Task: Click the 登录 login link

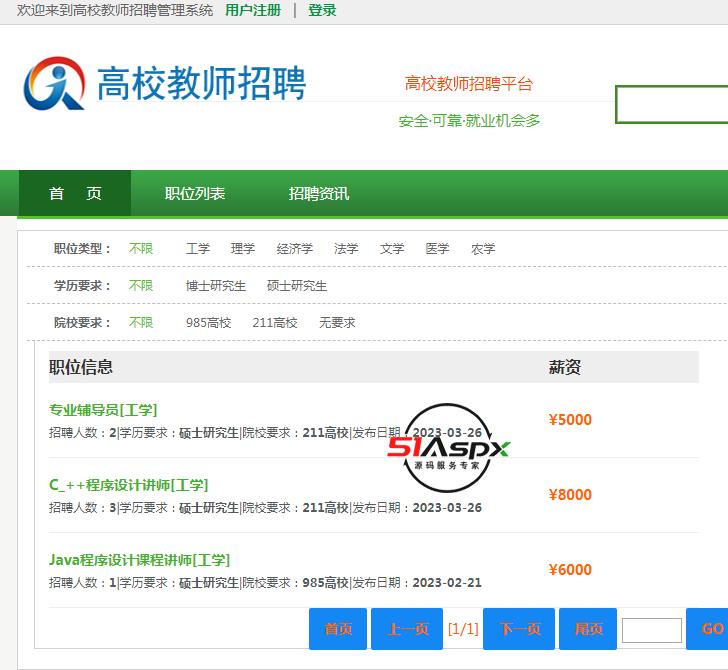Action: pyautogui.click(x=322, y=11)
